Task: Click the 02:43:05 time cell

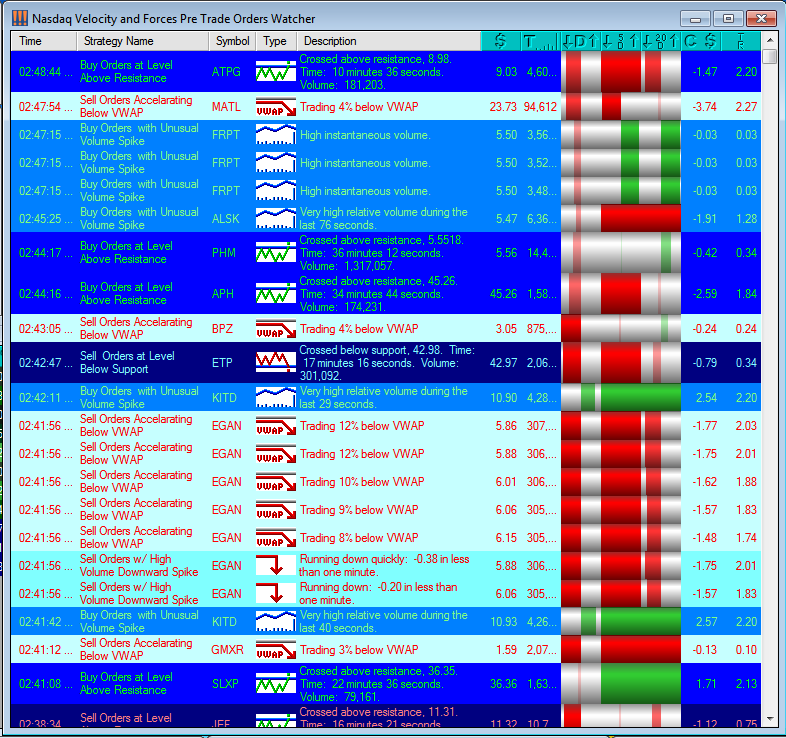Action: pyautogui.click(x=46, y=329)
